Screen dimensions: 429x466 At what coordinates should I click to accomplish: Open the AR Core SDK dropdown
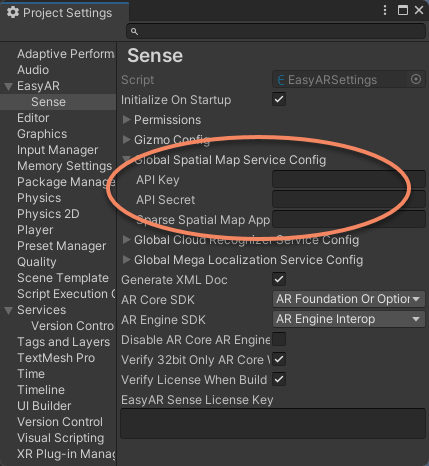349,299
